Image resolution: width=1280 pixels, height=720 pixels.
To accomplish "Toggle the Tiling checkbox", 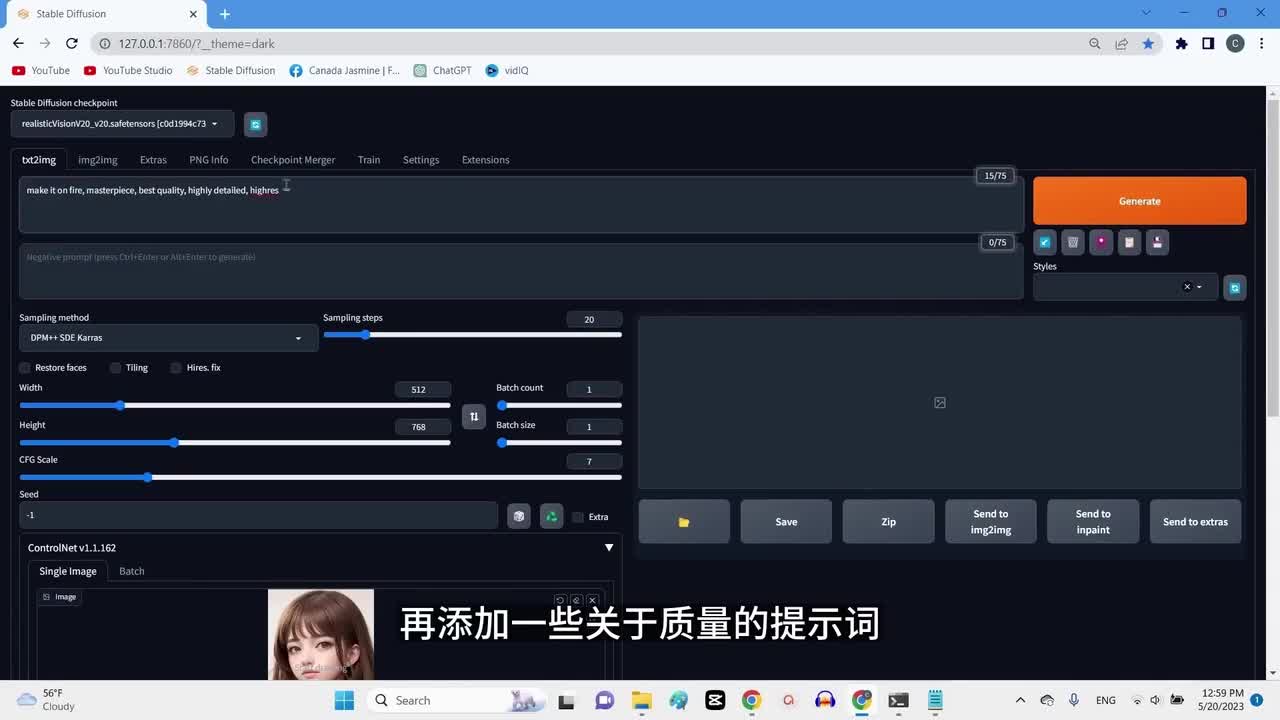I will pos(116,368).
